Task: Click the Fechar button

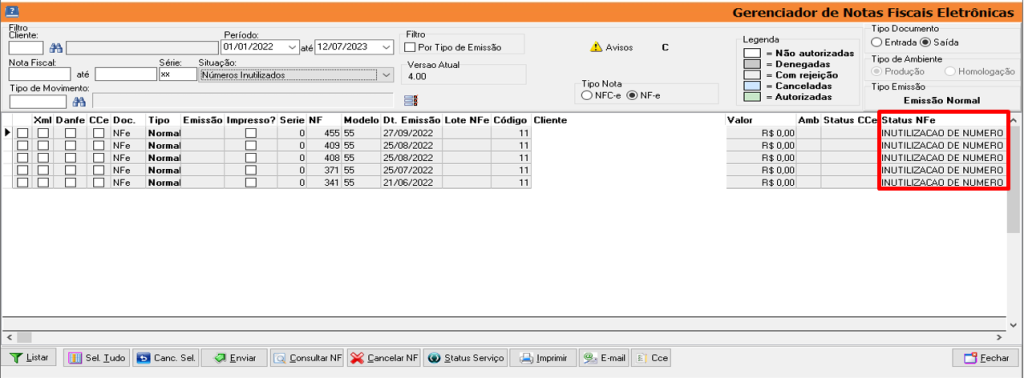Action: click(985, 358)
